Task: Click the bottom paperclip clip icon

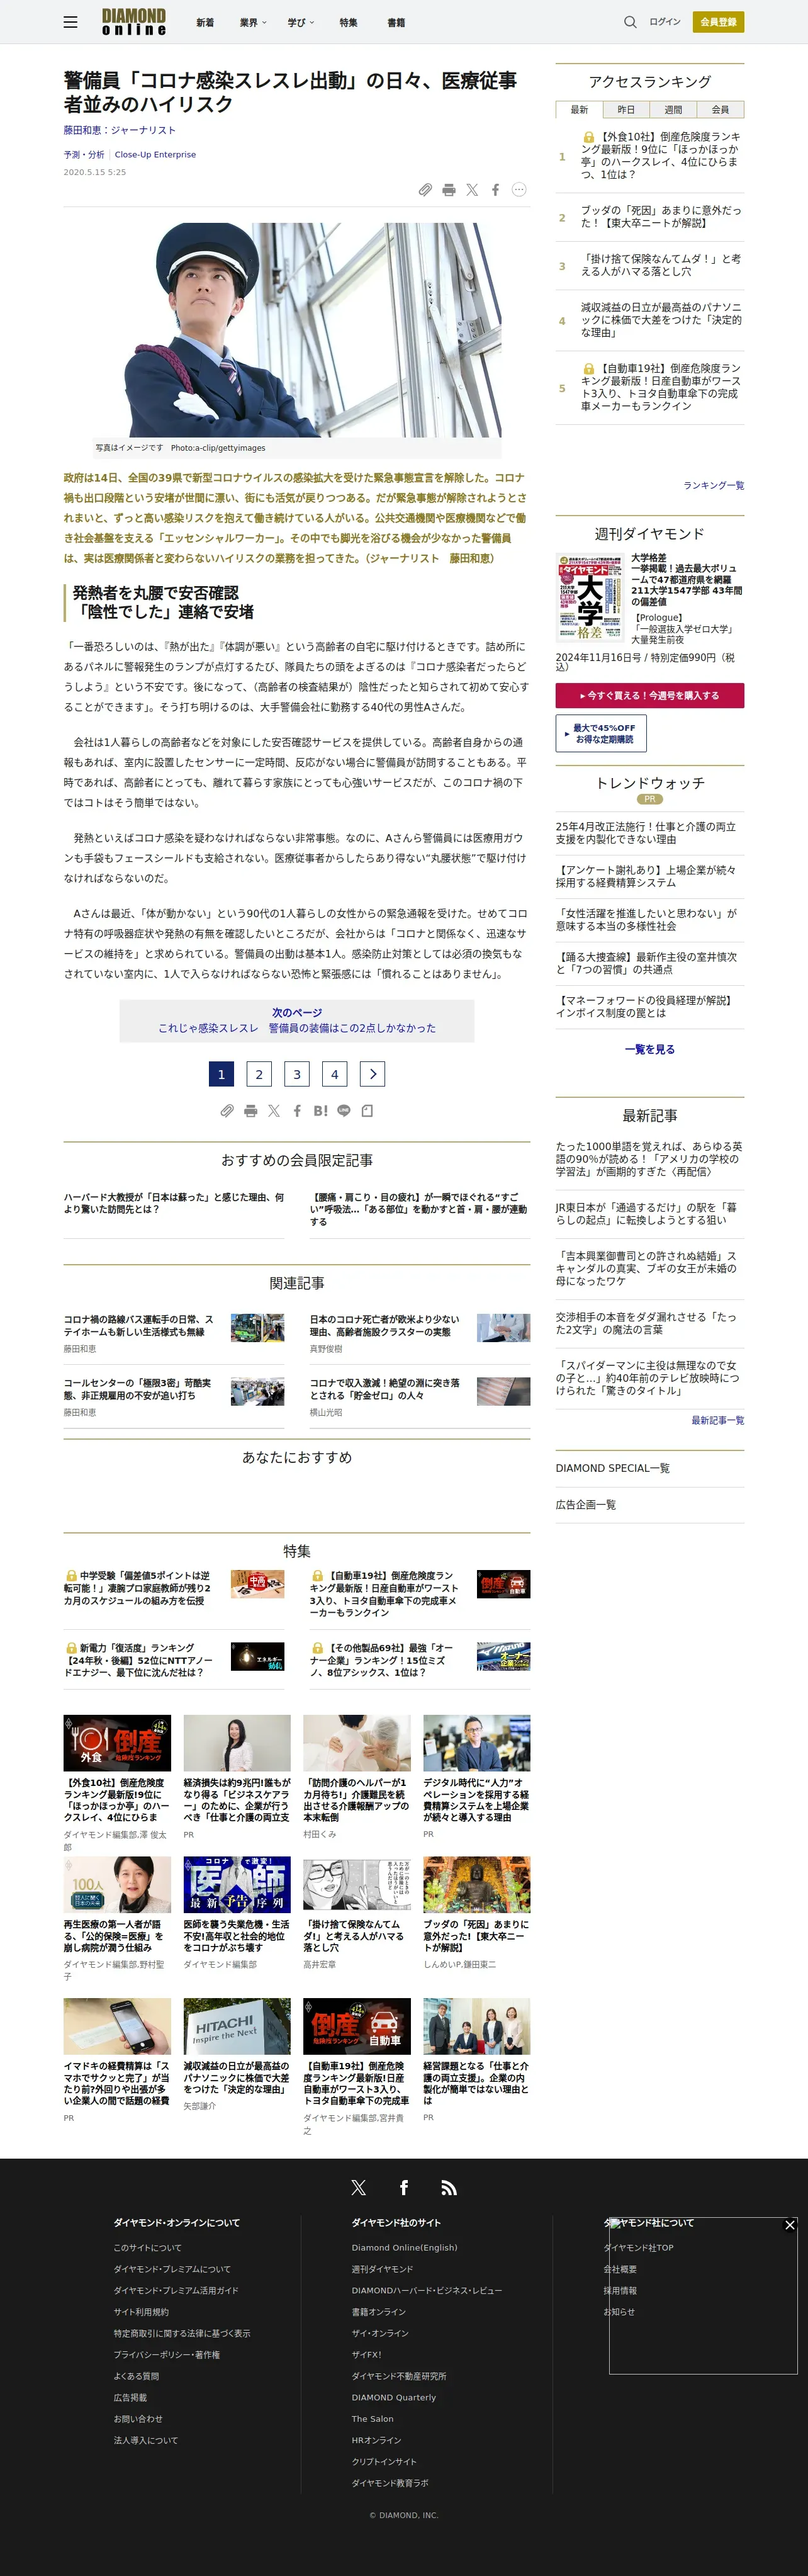Action: point(227,1110)
